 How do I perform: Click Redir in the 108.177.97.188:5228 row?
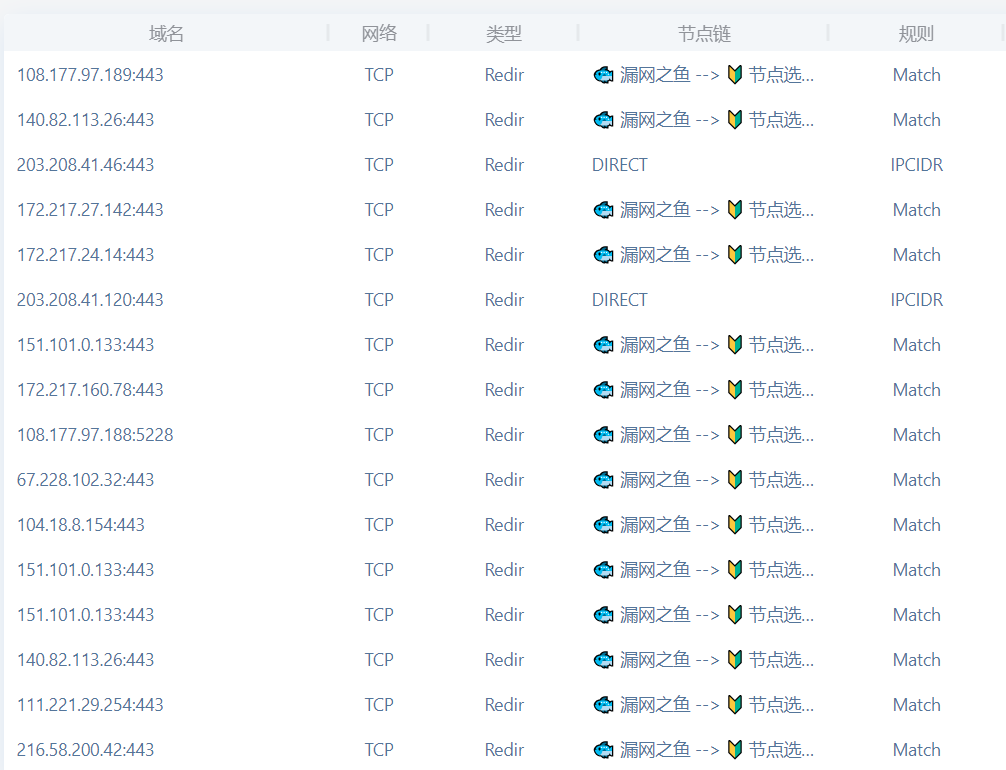504,435
